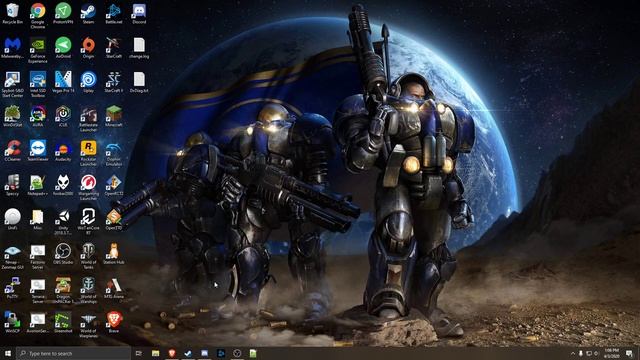
Task: Select the Dolphin Emulator shortcut
Action: click(x=113, y=153)
